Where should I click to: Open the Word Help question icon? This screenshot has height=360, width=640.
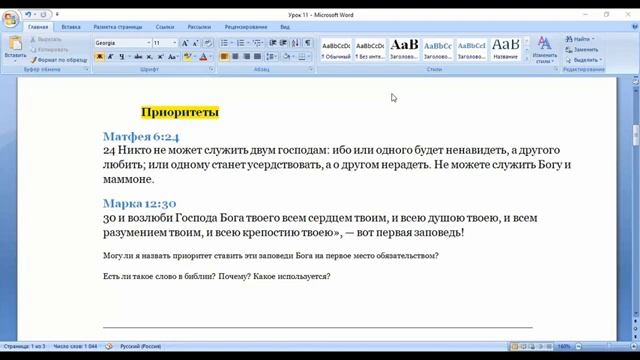(x=635, y=27)
